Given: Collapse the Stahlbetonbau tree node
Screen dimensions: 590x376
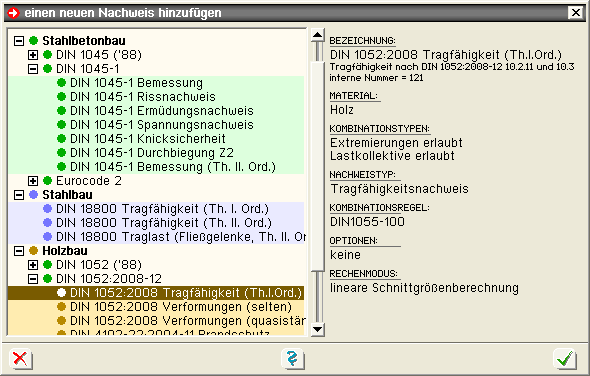Looking at the screenshot, I should [x=19, y=41].
